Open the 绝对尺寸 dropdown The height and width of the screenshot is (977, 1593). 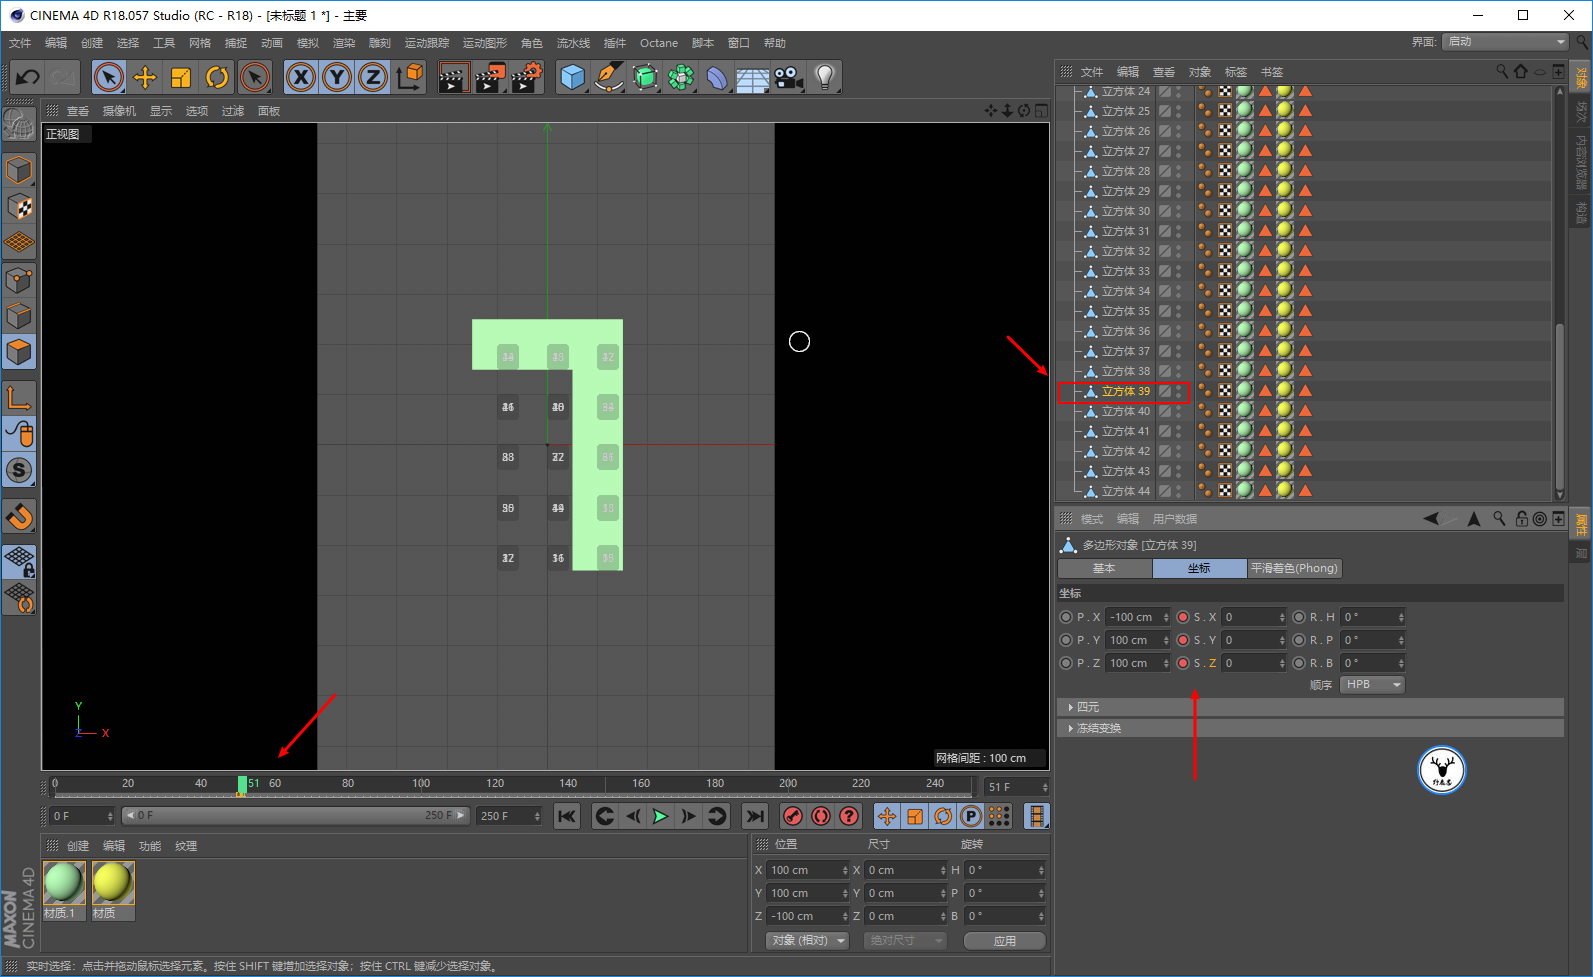tap(906, 941)
